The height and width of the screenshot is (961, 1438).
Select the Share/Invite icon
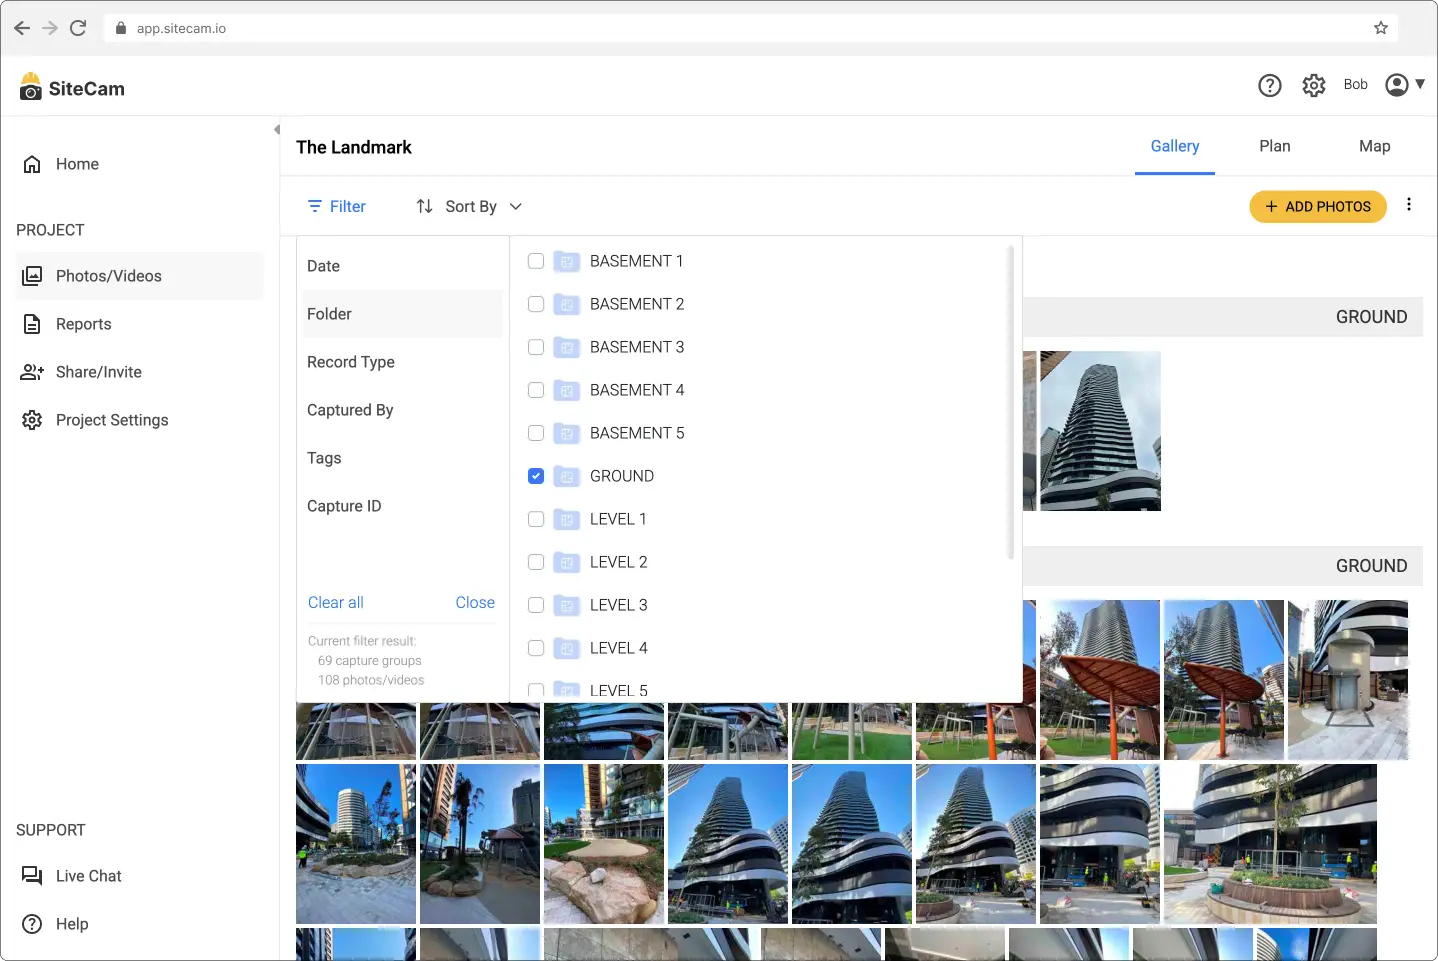pyautogui.click(x=32, y=372)
